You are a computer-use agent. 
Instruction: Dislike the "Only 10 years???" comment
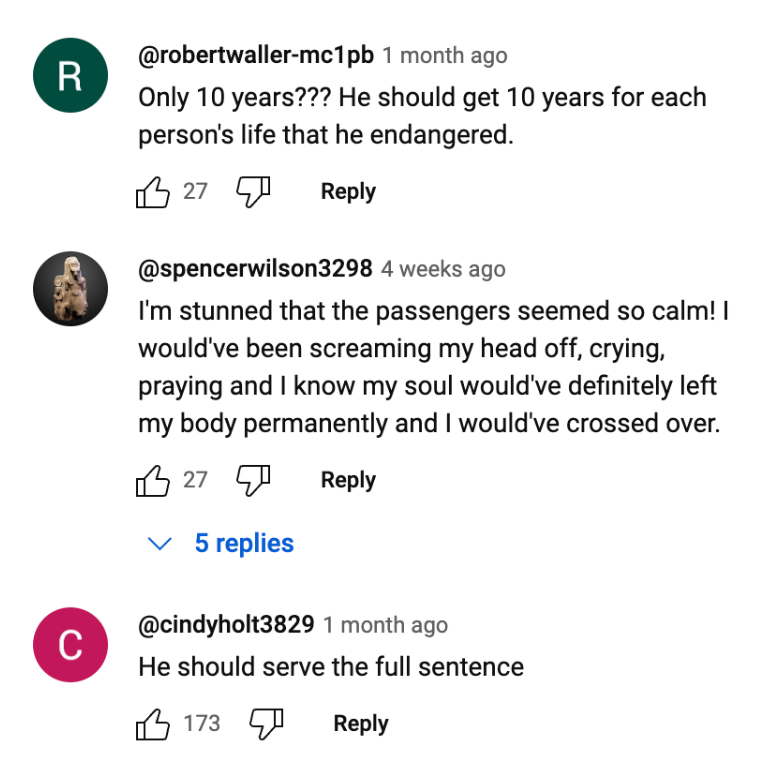point(253,192)
